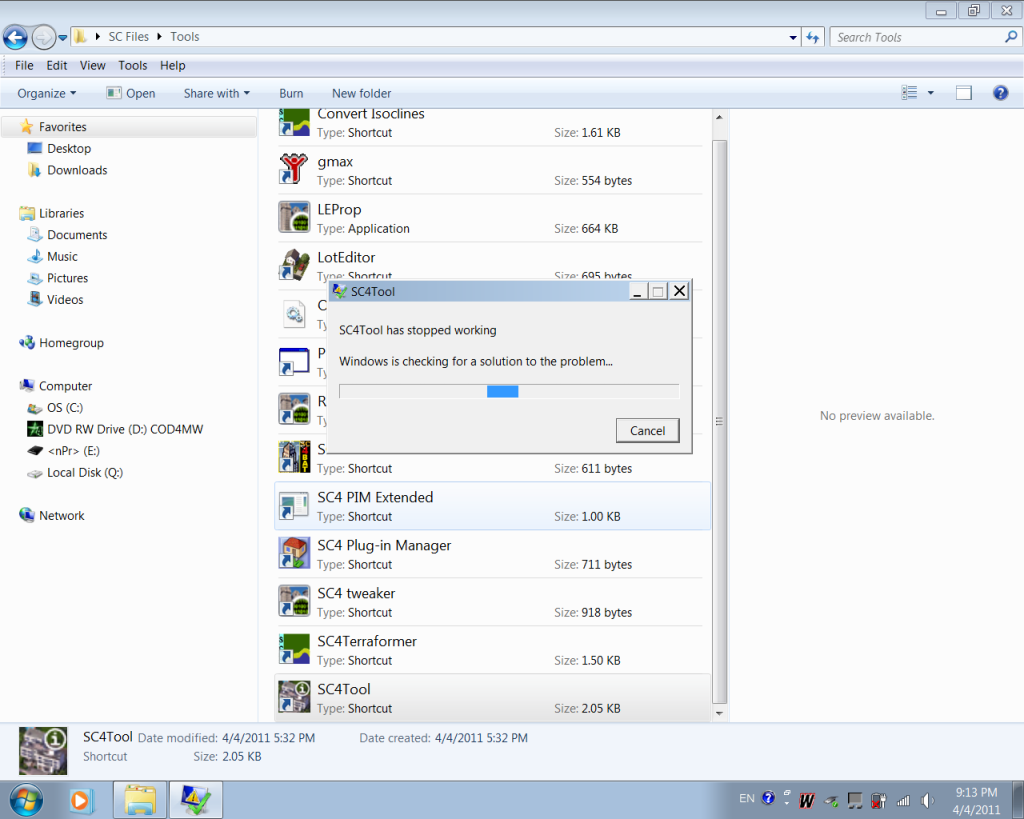Click the Open toolbar button

pos(131,93)
